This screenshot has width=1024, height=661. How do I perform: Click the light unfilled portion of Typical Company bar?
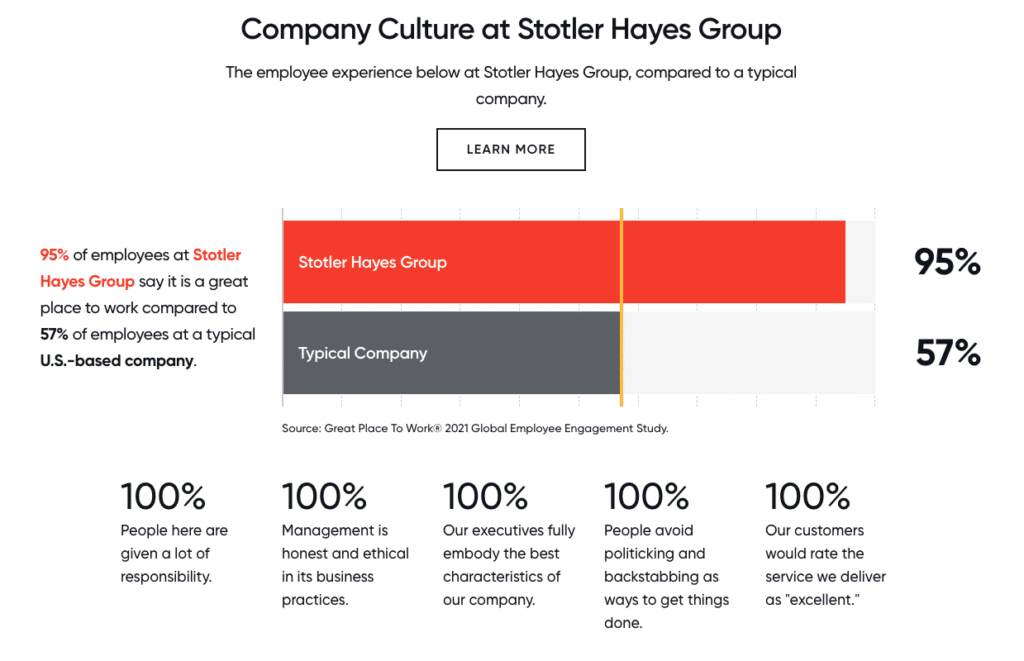click(748, 353)
